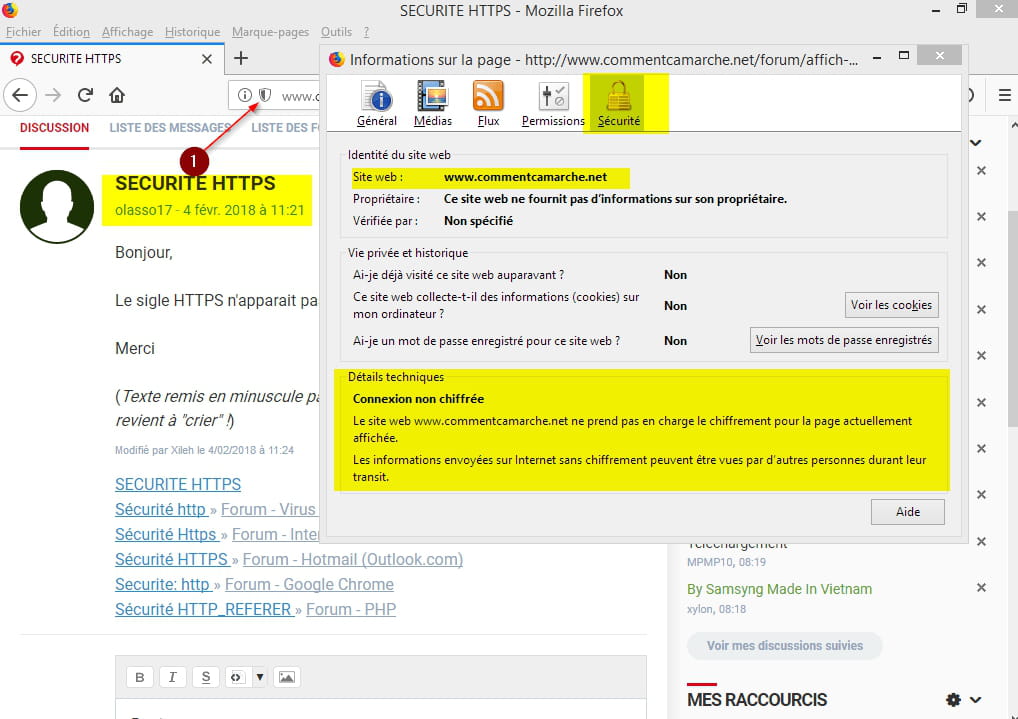
Task: Open the ? help menu
Action: [x=366, y=32]
